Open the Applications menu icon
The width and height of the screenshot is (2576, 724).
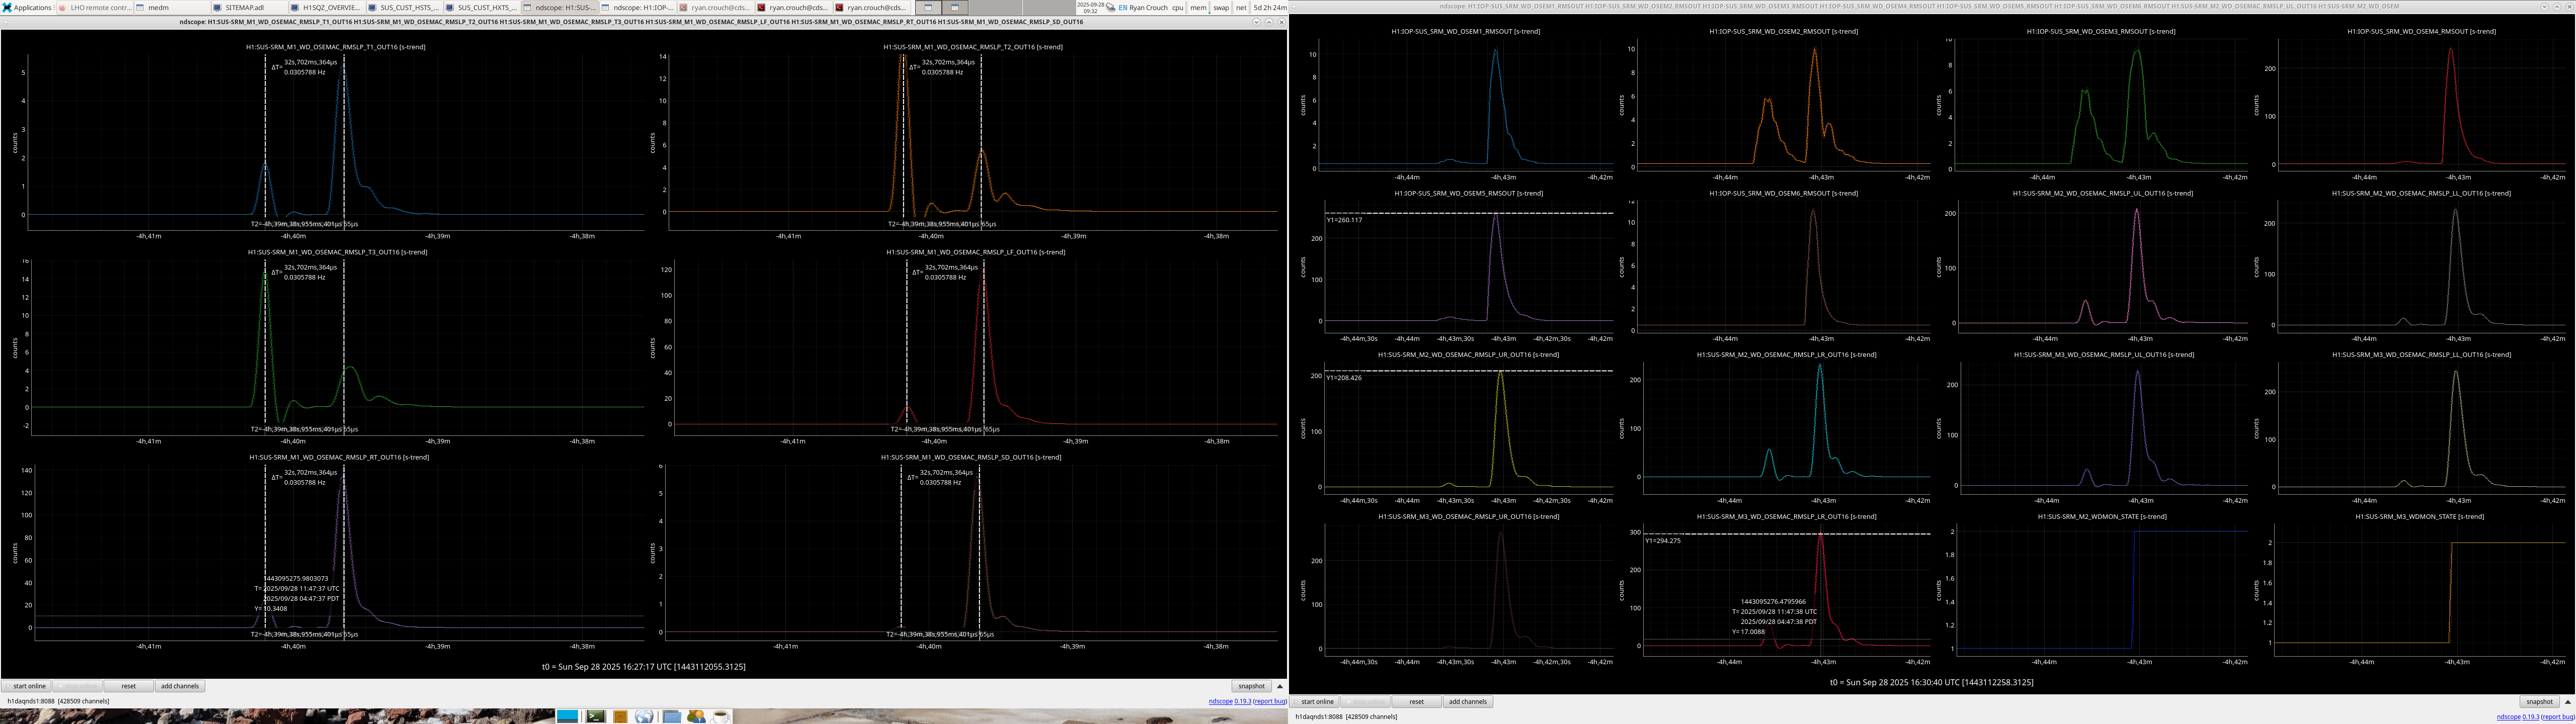tap(8, 7)
